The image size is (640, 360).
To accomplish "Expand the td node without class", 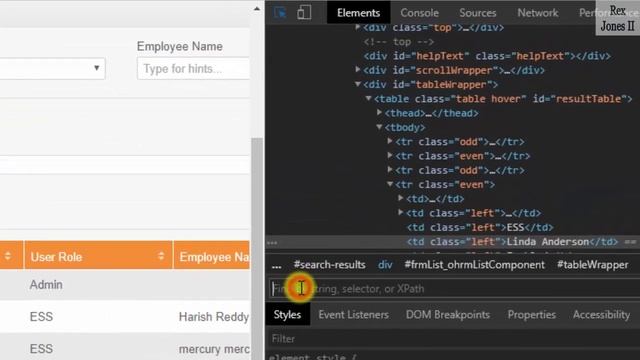I will click(x=401, y=198).
